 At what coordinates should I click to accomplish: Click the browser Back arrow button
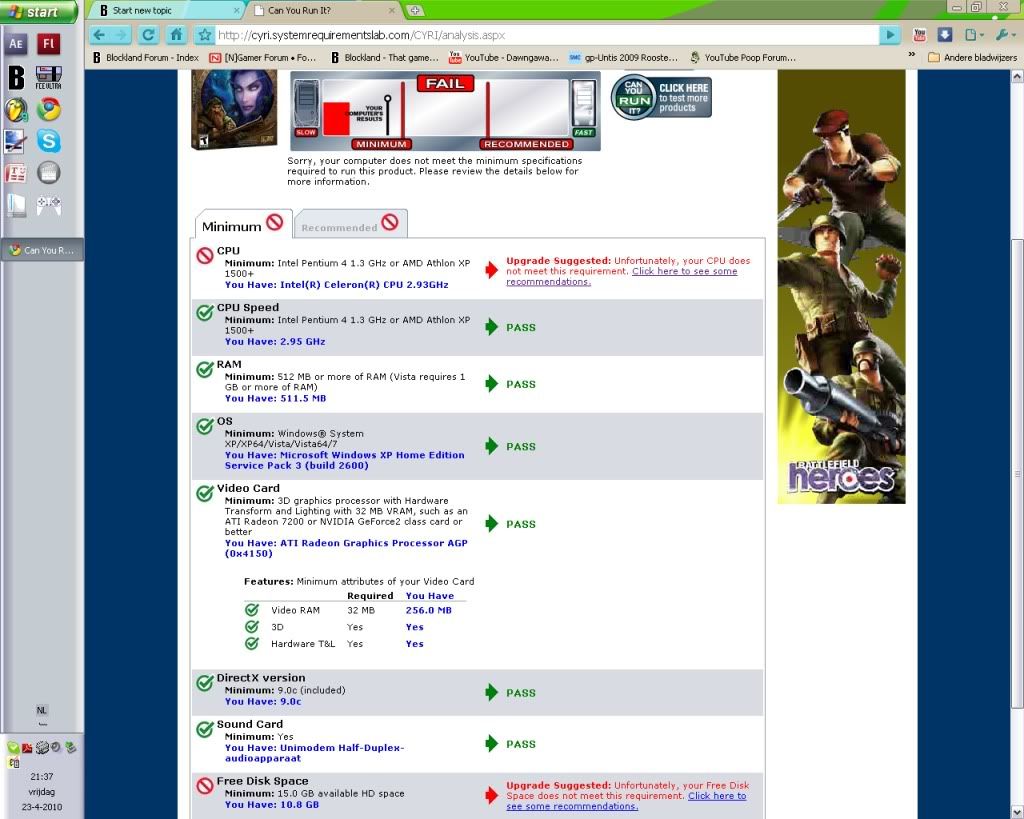tap(98, 35)
